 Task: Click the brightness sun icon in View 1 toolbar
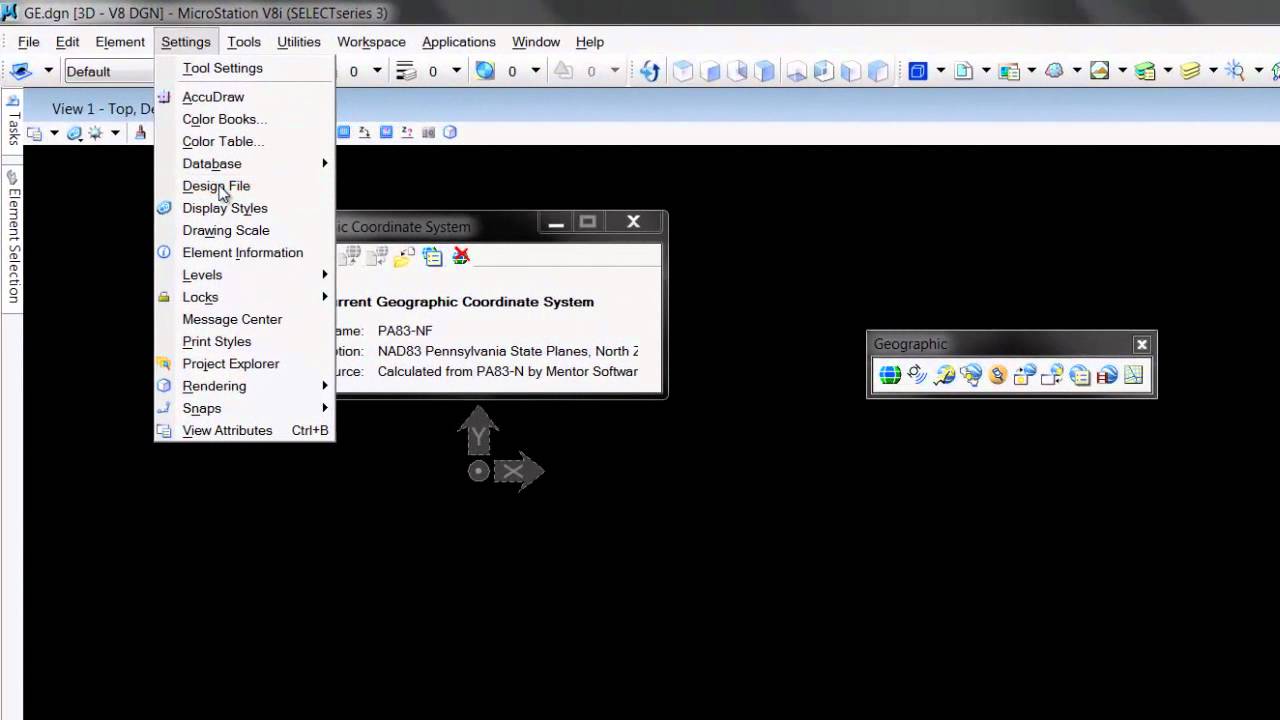pyautogui.click(x=96, y=133)
